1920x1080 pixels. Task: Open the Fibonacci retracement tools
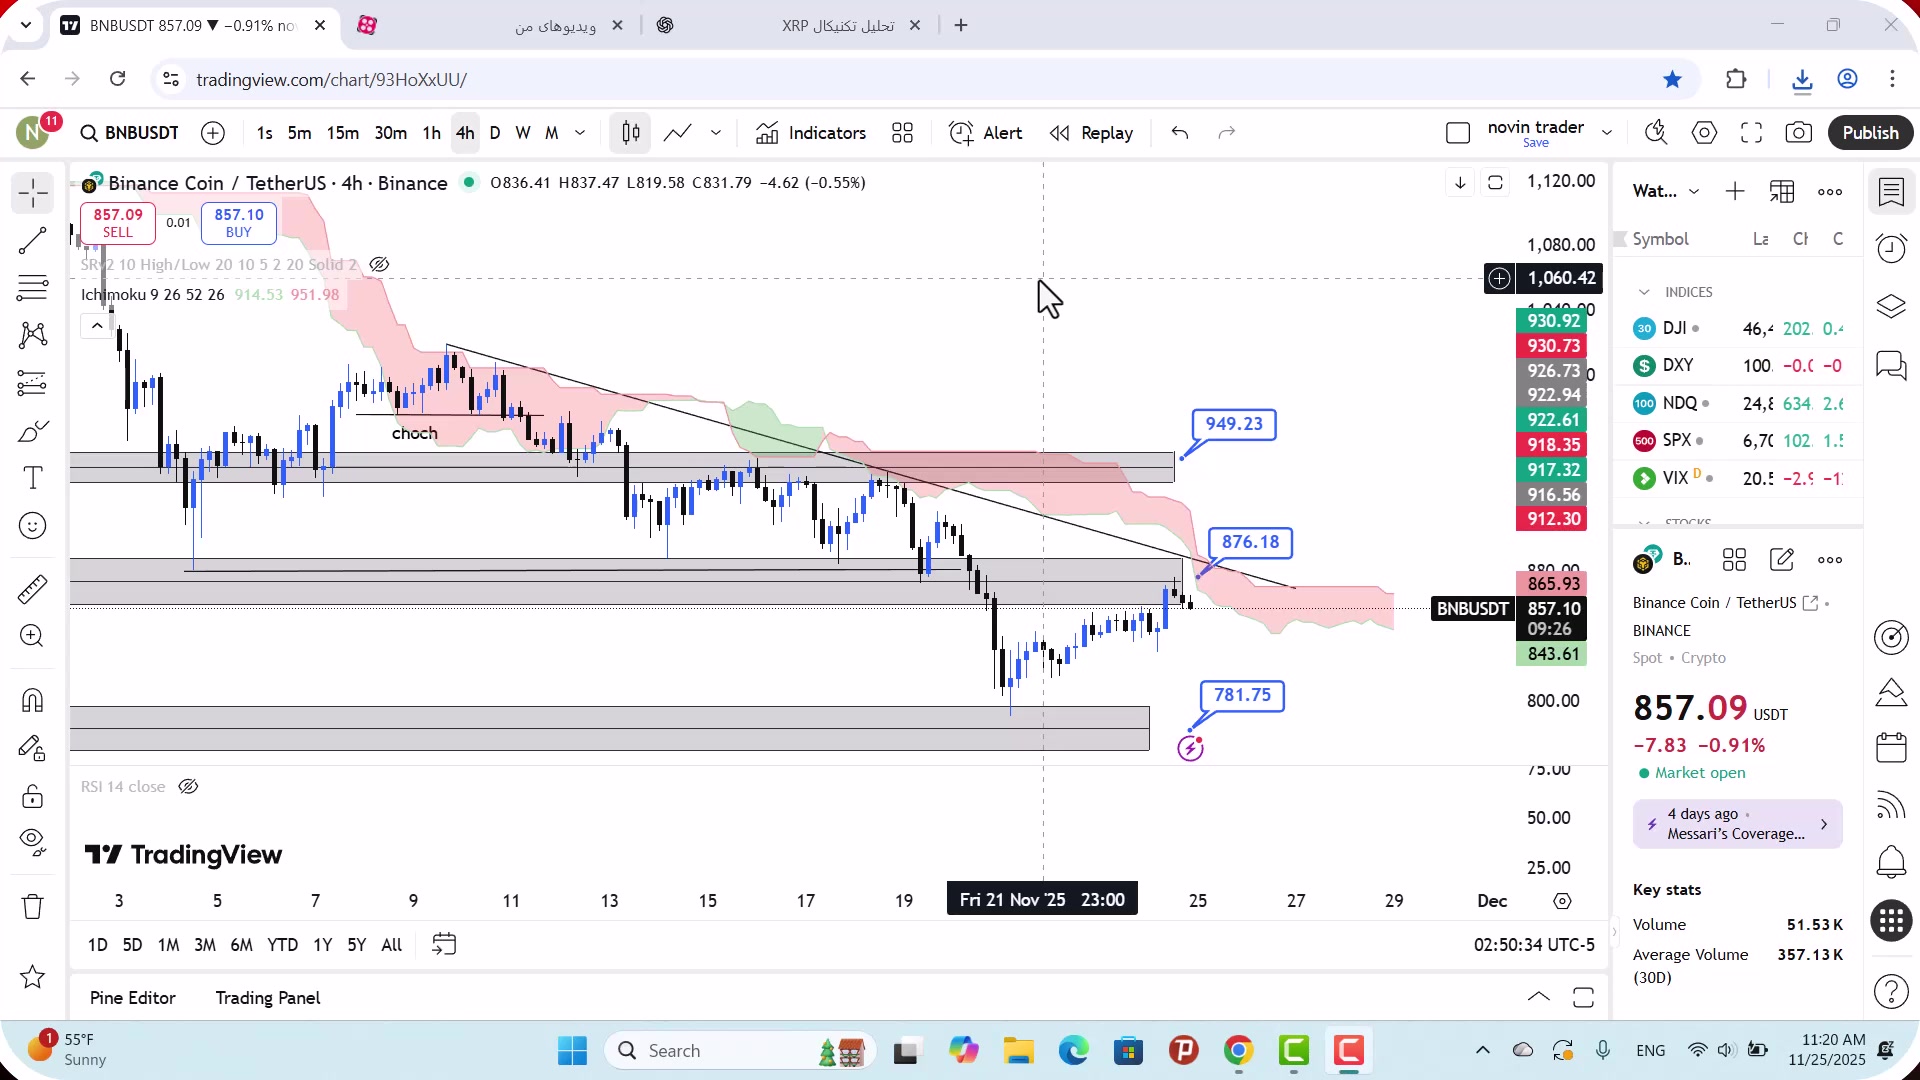click(x=32, y=288)
